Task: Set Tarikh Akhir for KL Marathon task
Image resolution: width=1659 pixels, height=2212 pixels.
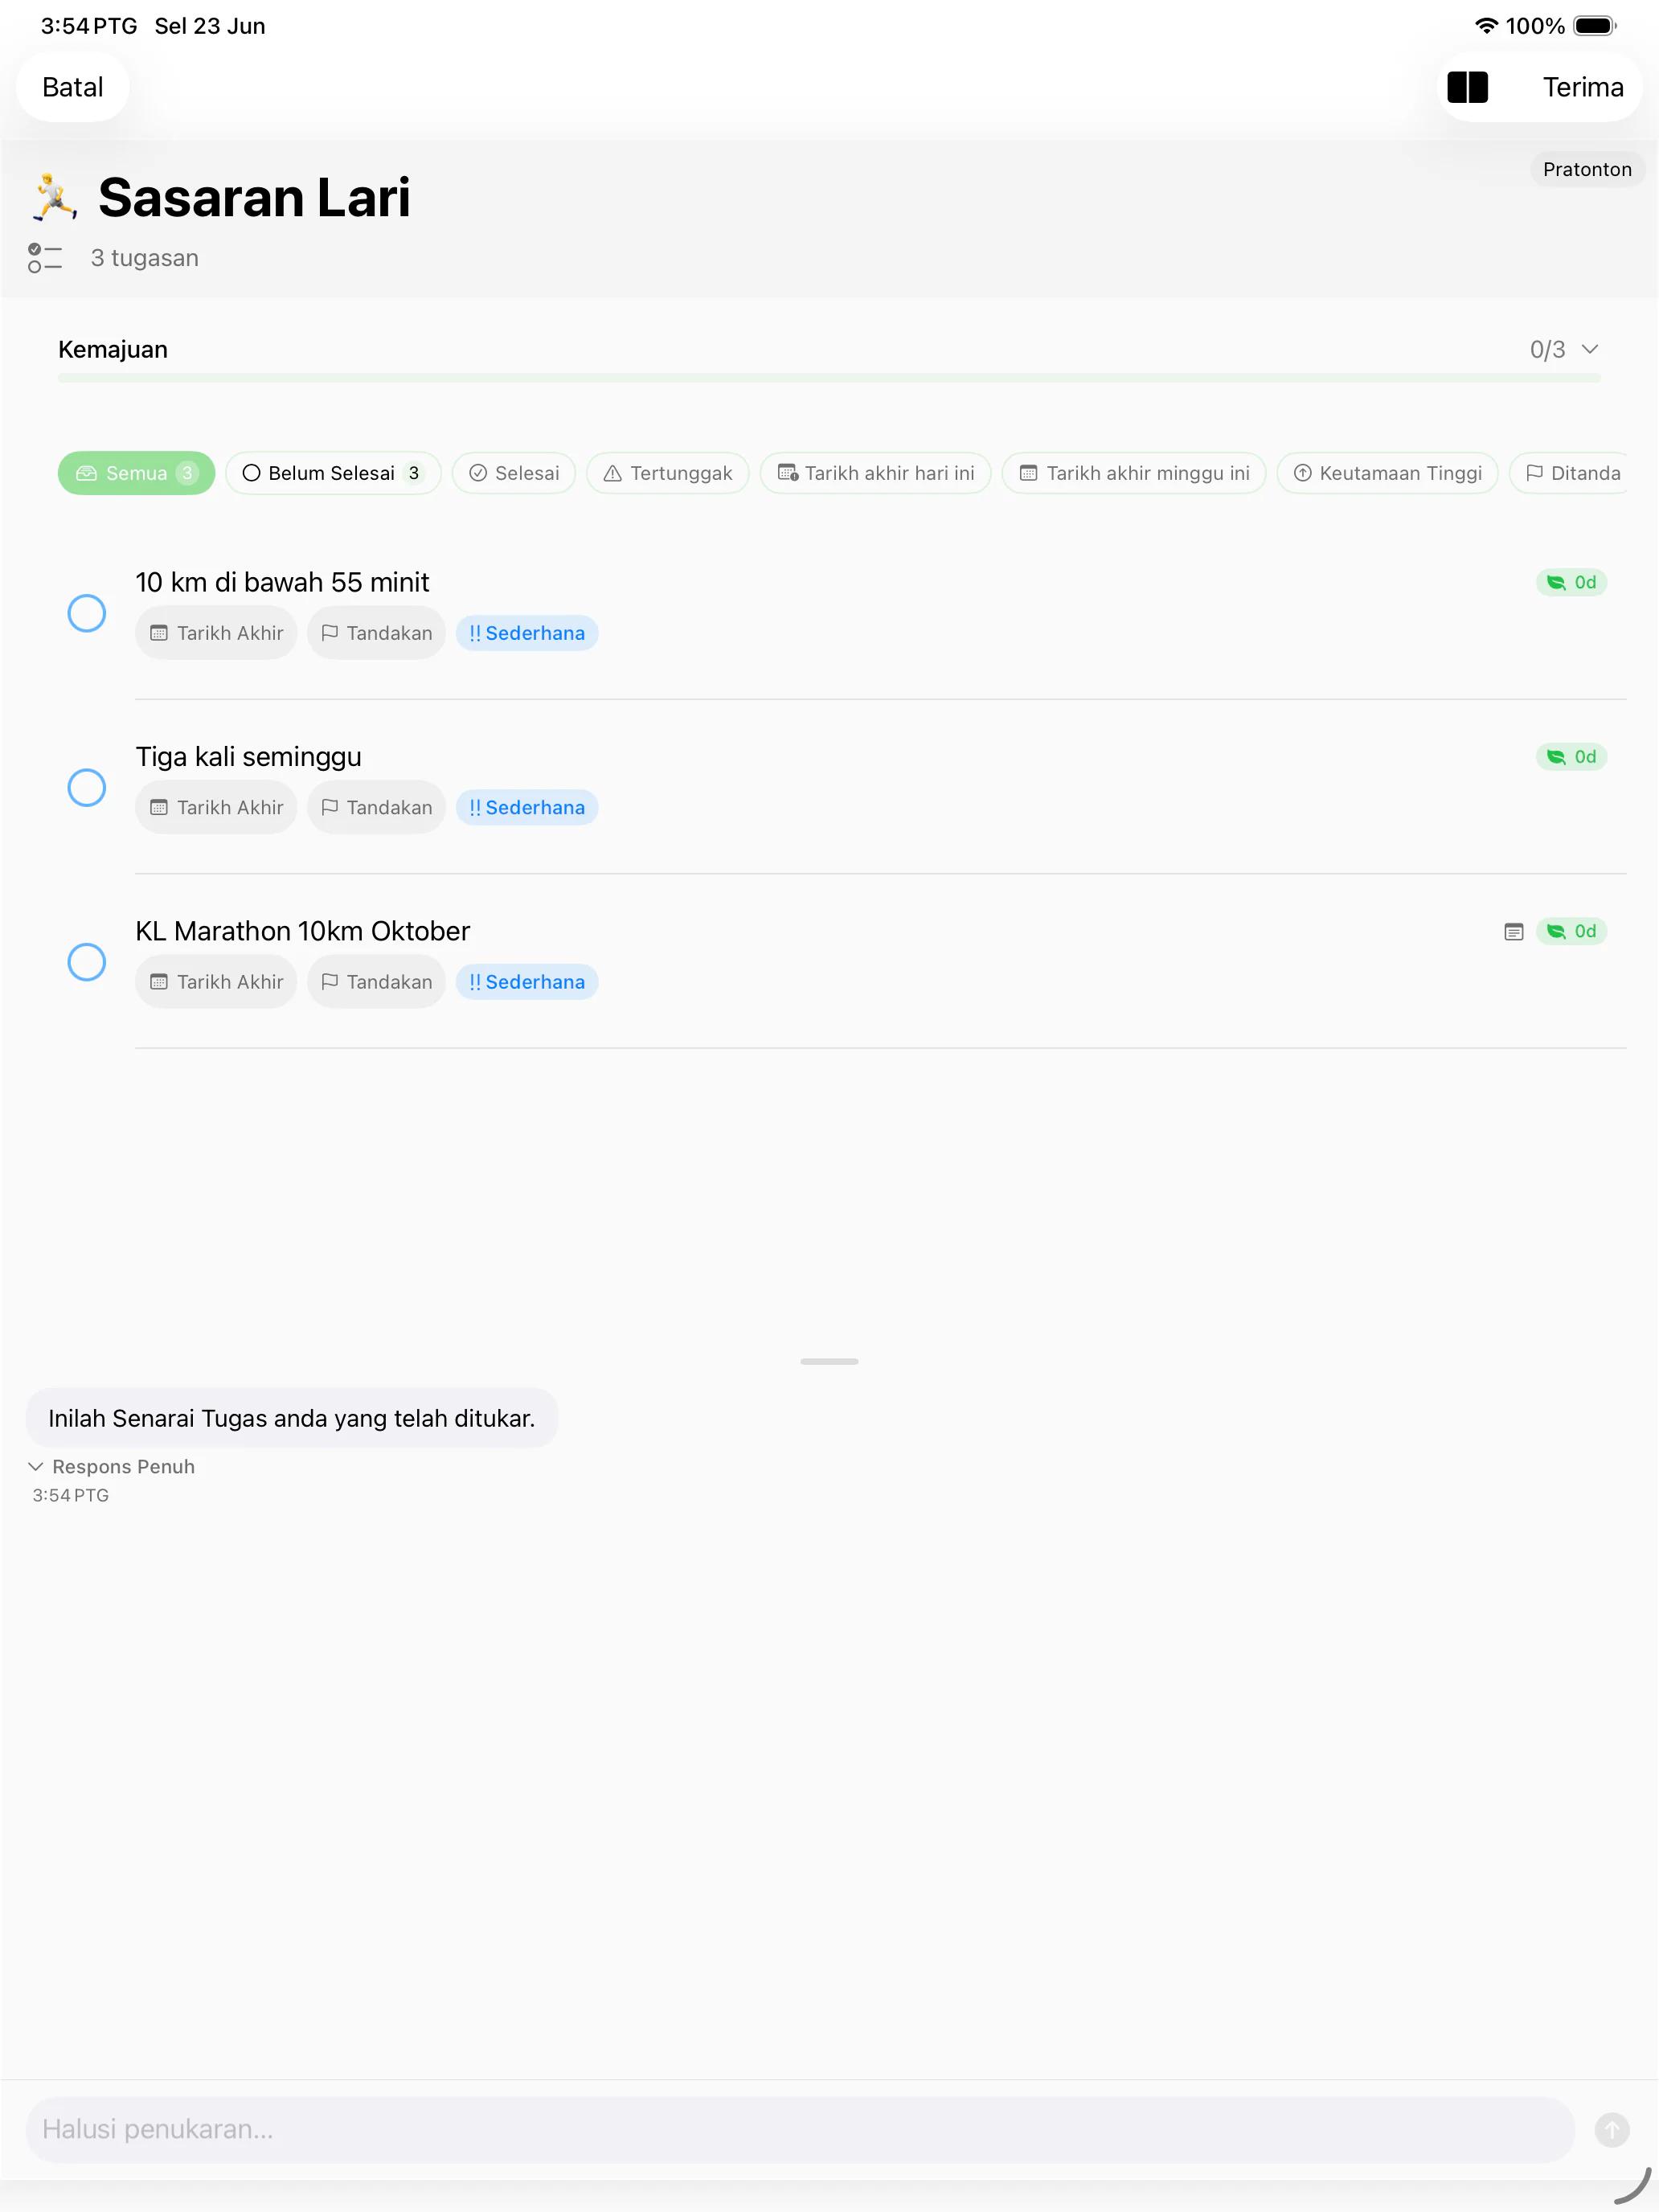Action: pos(216,982)
